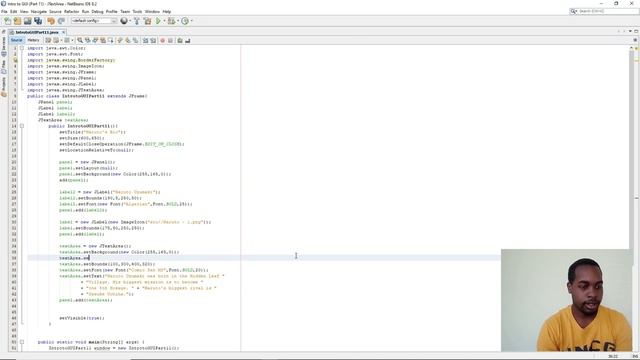Collapse the constructor fold at line 14
This screenshot has width=640, height=360.
[22, 126]
